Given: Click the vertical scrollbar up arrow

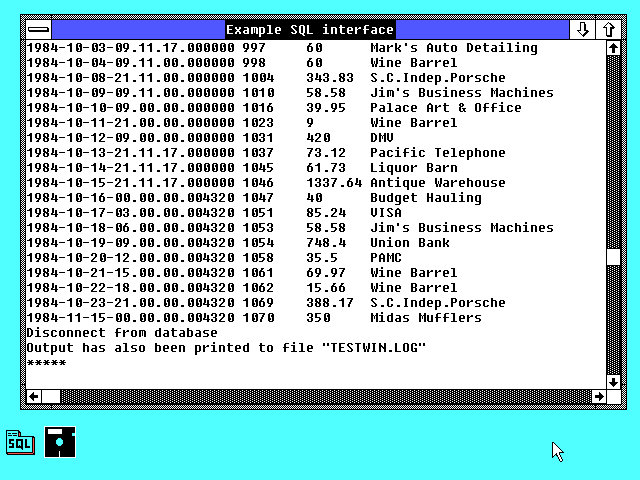Looking at the screenshot, I should coord(613,48).
